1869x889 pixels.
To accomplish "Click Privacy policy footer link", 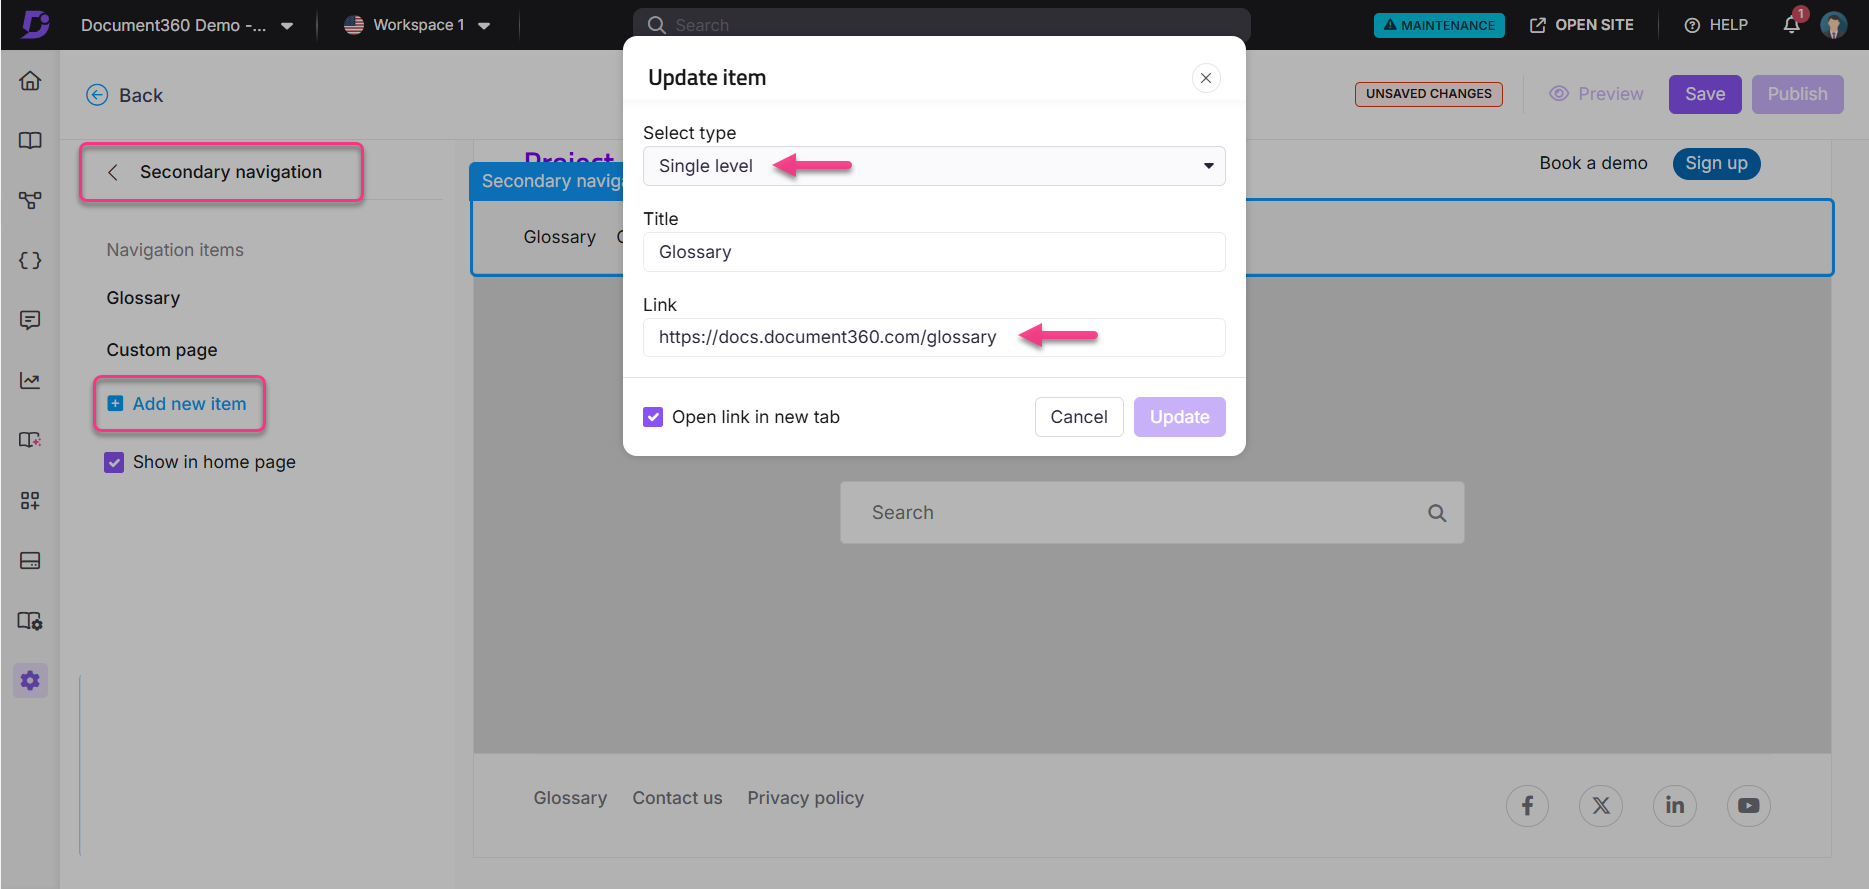I will tap(805, 798).
